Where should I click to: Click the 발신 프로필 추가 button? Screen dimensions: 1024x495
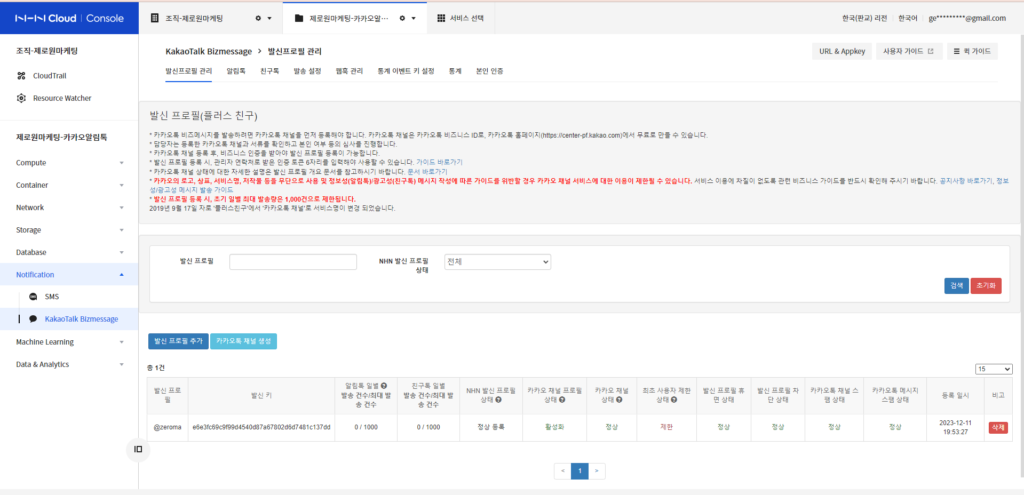(x=178, y=342)
